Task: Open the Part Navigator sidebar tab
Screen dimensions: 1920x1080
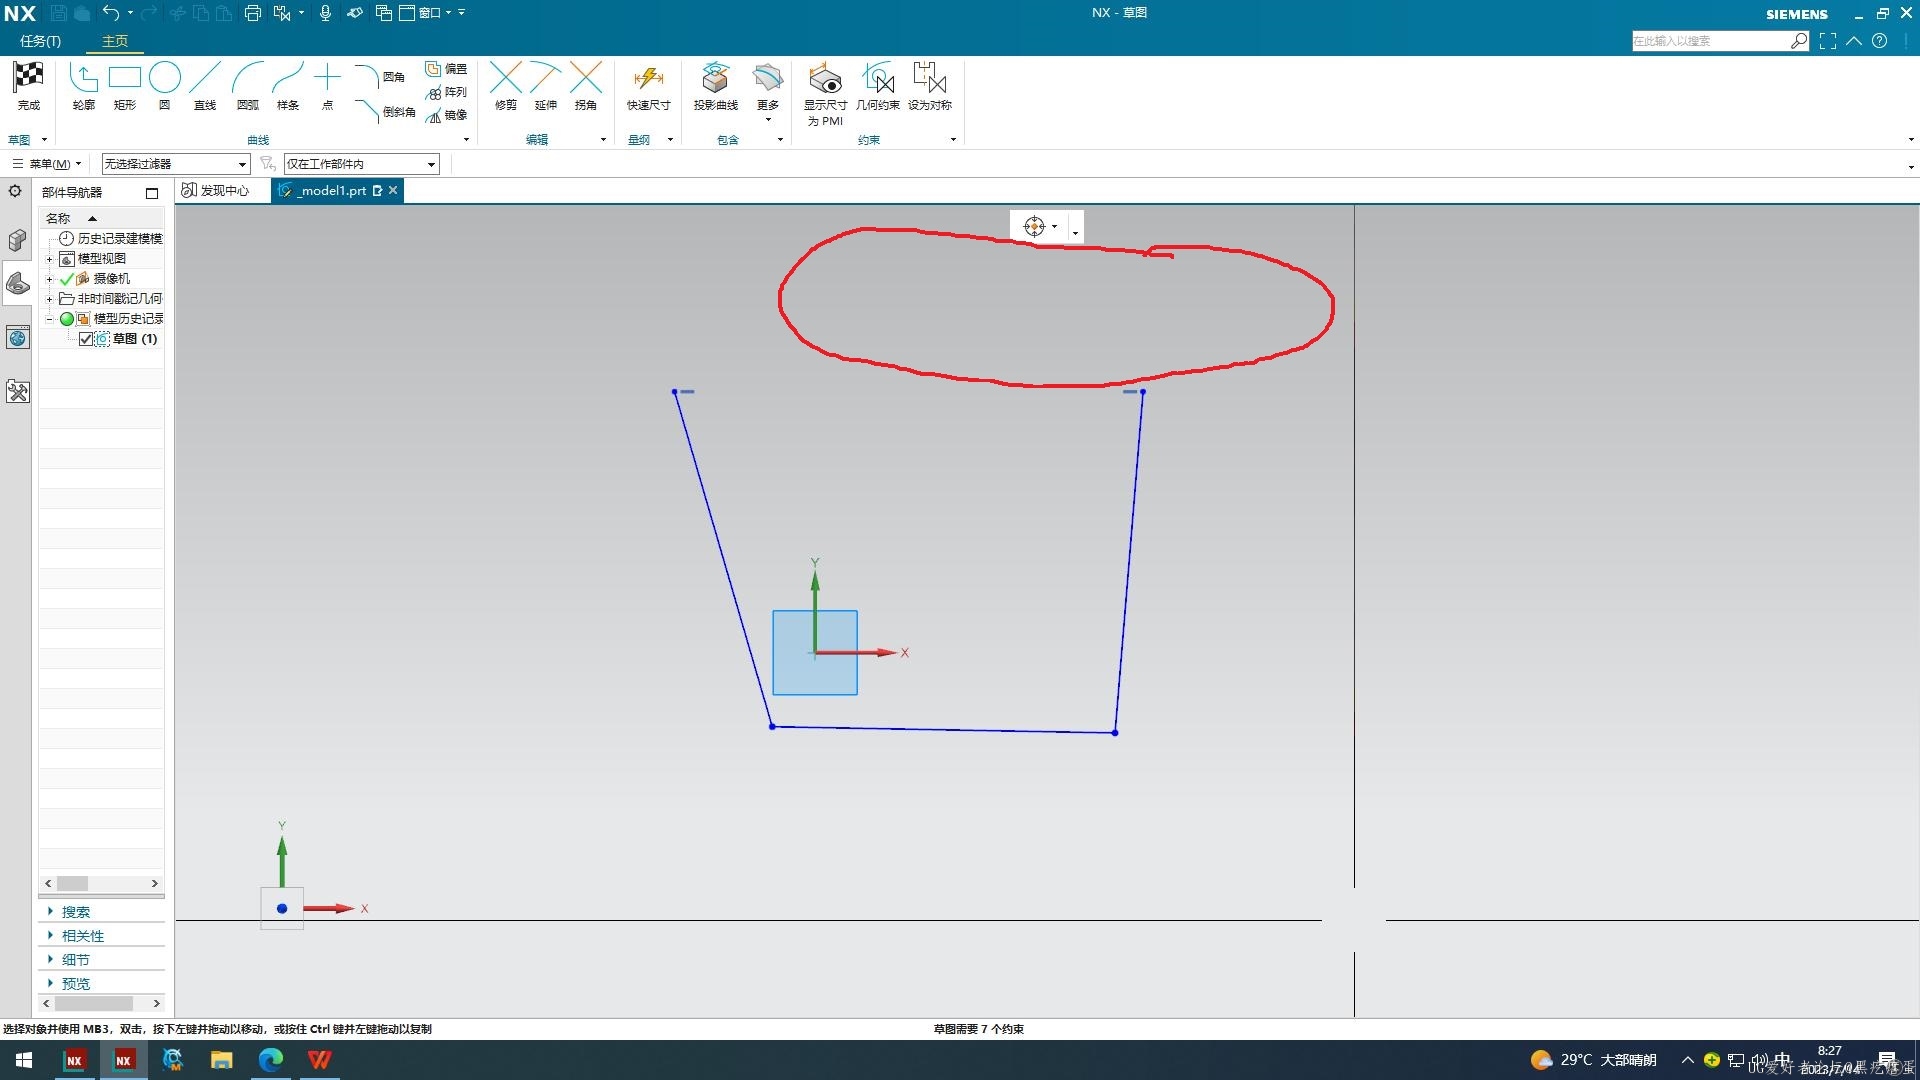Action: point(17,284)
